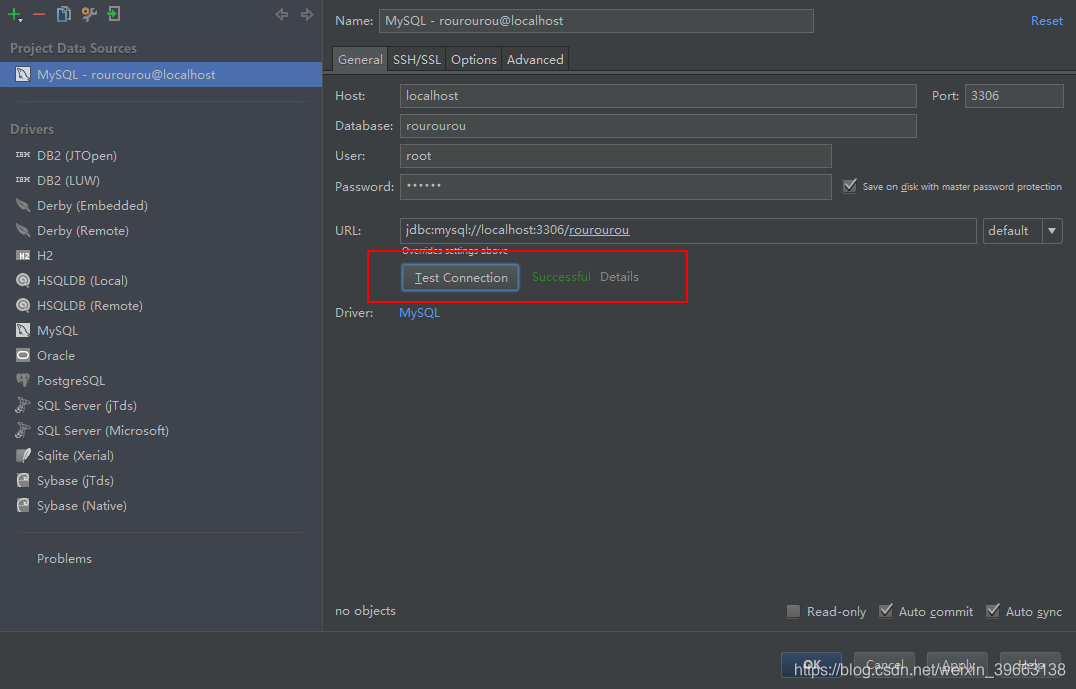
Task: Open the Problems entry in the sidebar
Action: pos(65,559)
